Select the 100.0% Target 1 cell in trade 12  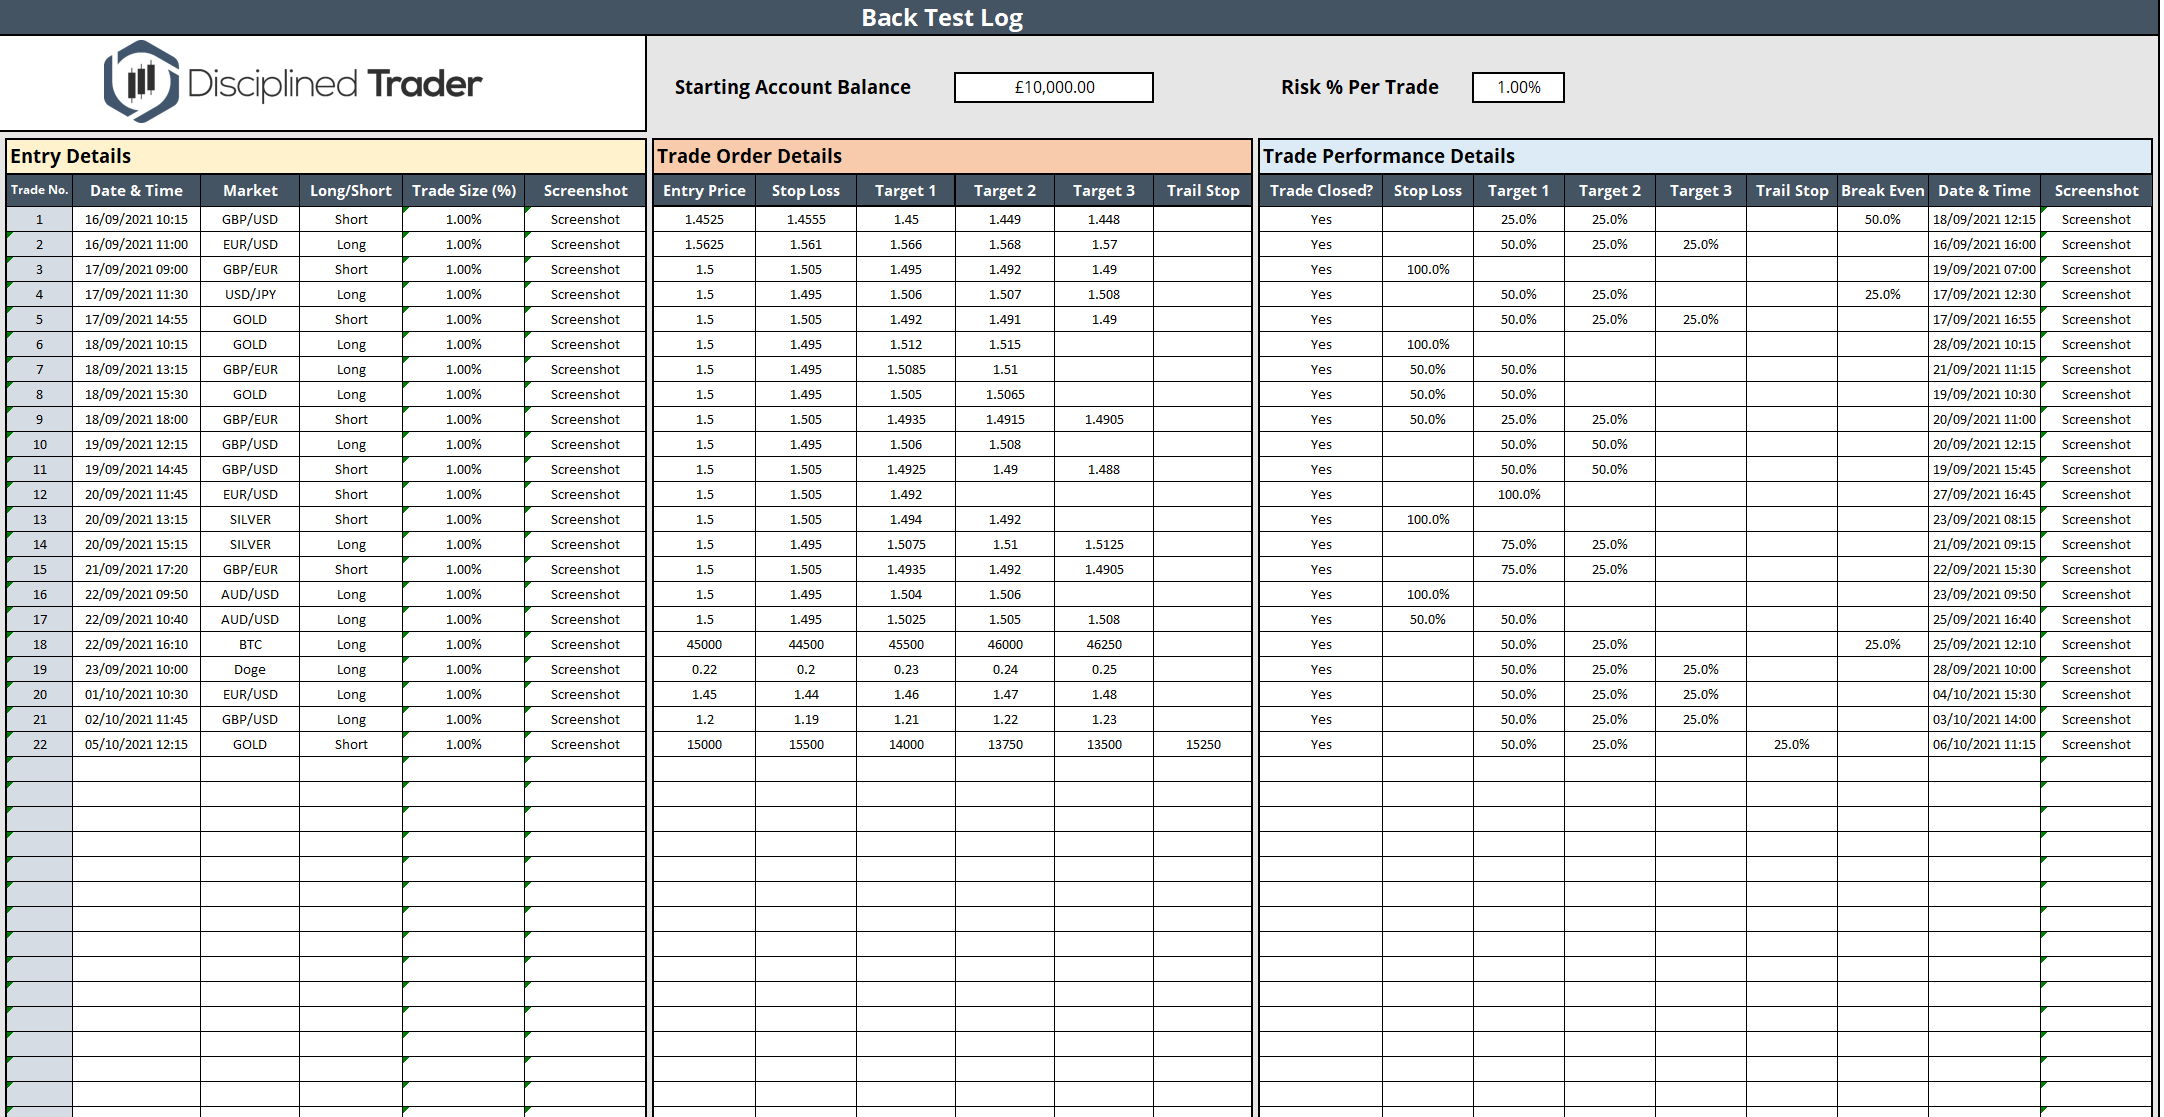coord(1518,494)
